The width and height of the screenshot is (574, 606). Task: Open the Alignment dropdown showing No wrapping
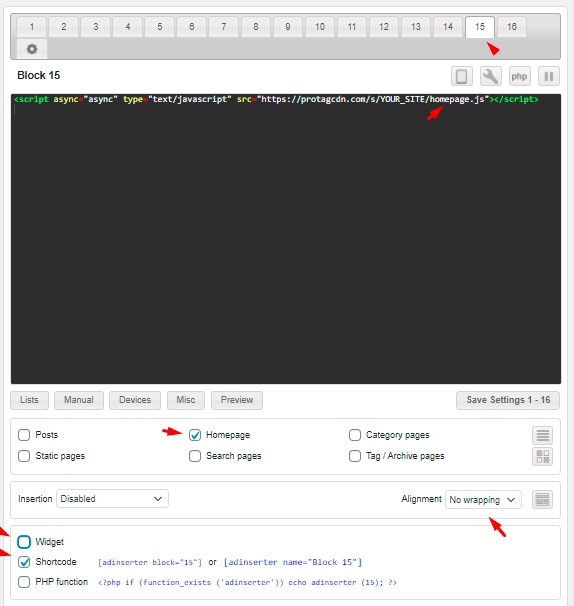(483, 499)
